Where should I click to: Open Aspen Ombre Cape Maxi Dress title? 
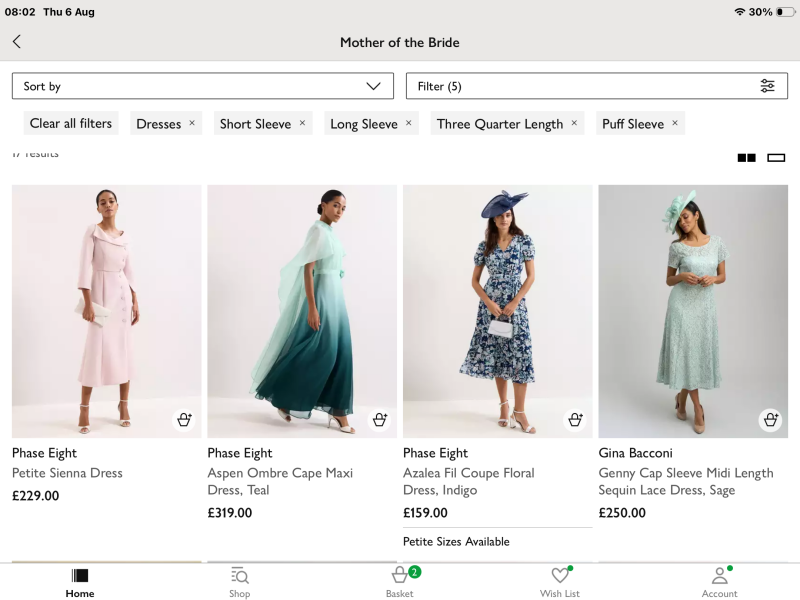[280, 481]
